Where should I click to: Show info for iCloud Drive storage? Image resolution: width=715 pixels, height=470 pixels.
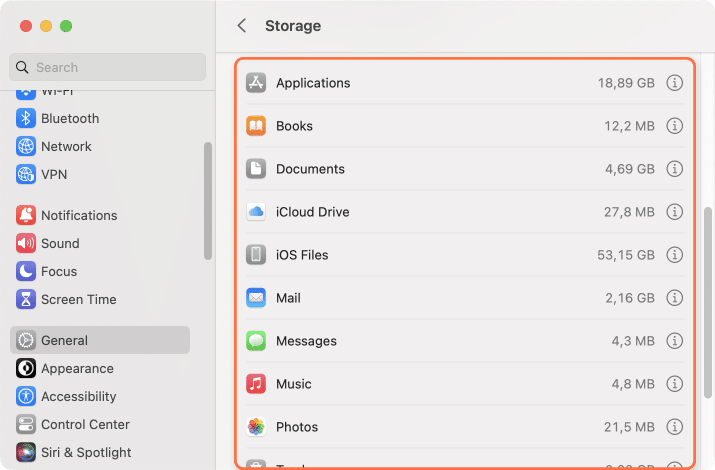click(x=674, y=212)
